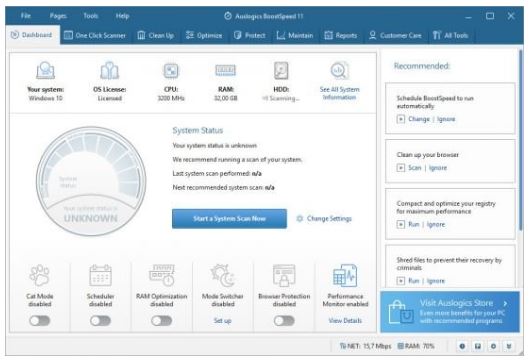Click the RAM Optimization icon
Image resolution: width=530 pixels, height=363 pixels.
(x=162, y=275)
